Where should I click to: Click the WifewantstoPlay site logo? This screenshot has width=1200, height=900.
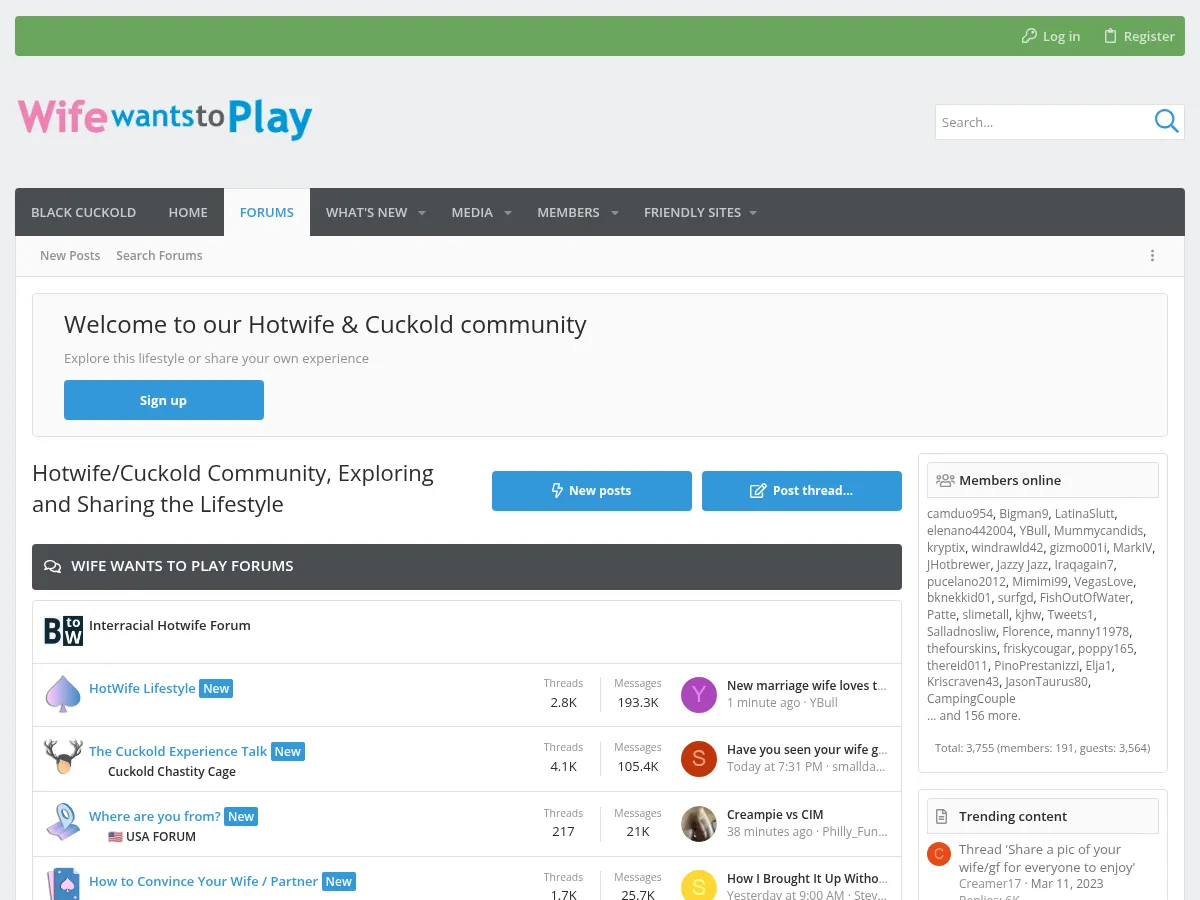click(x=165, y=118)
